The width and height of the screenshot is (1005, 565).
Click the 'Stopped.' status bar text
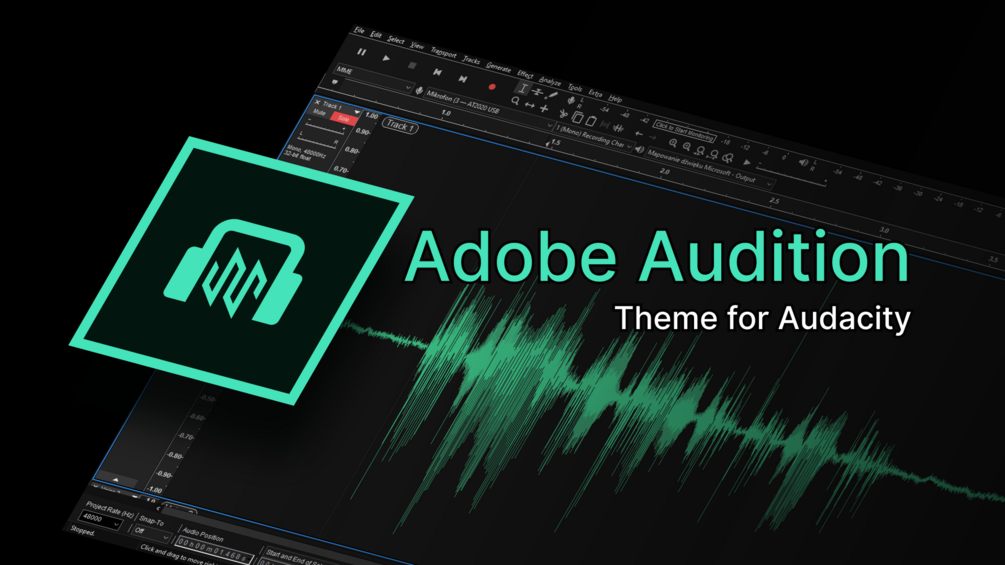coord(82,530)
